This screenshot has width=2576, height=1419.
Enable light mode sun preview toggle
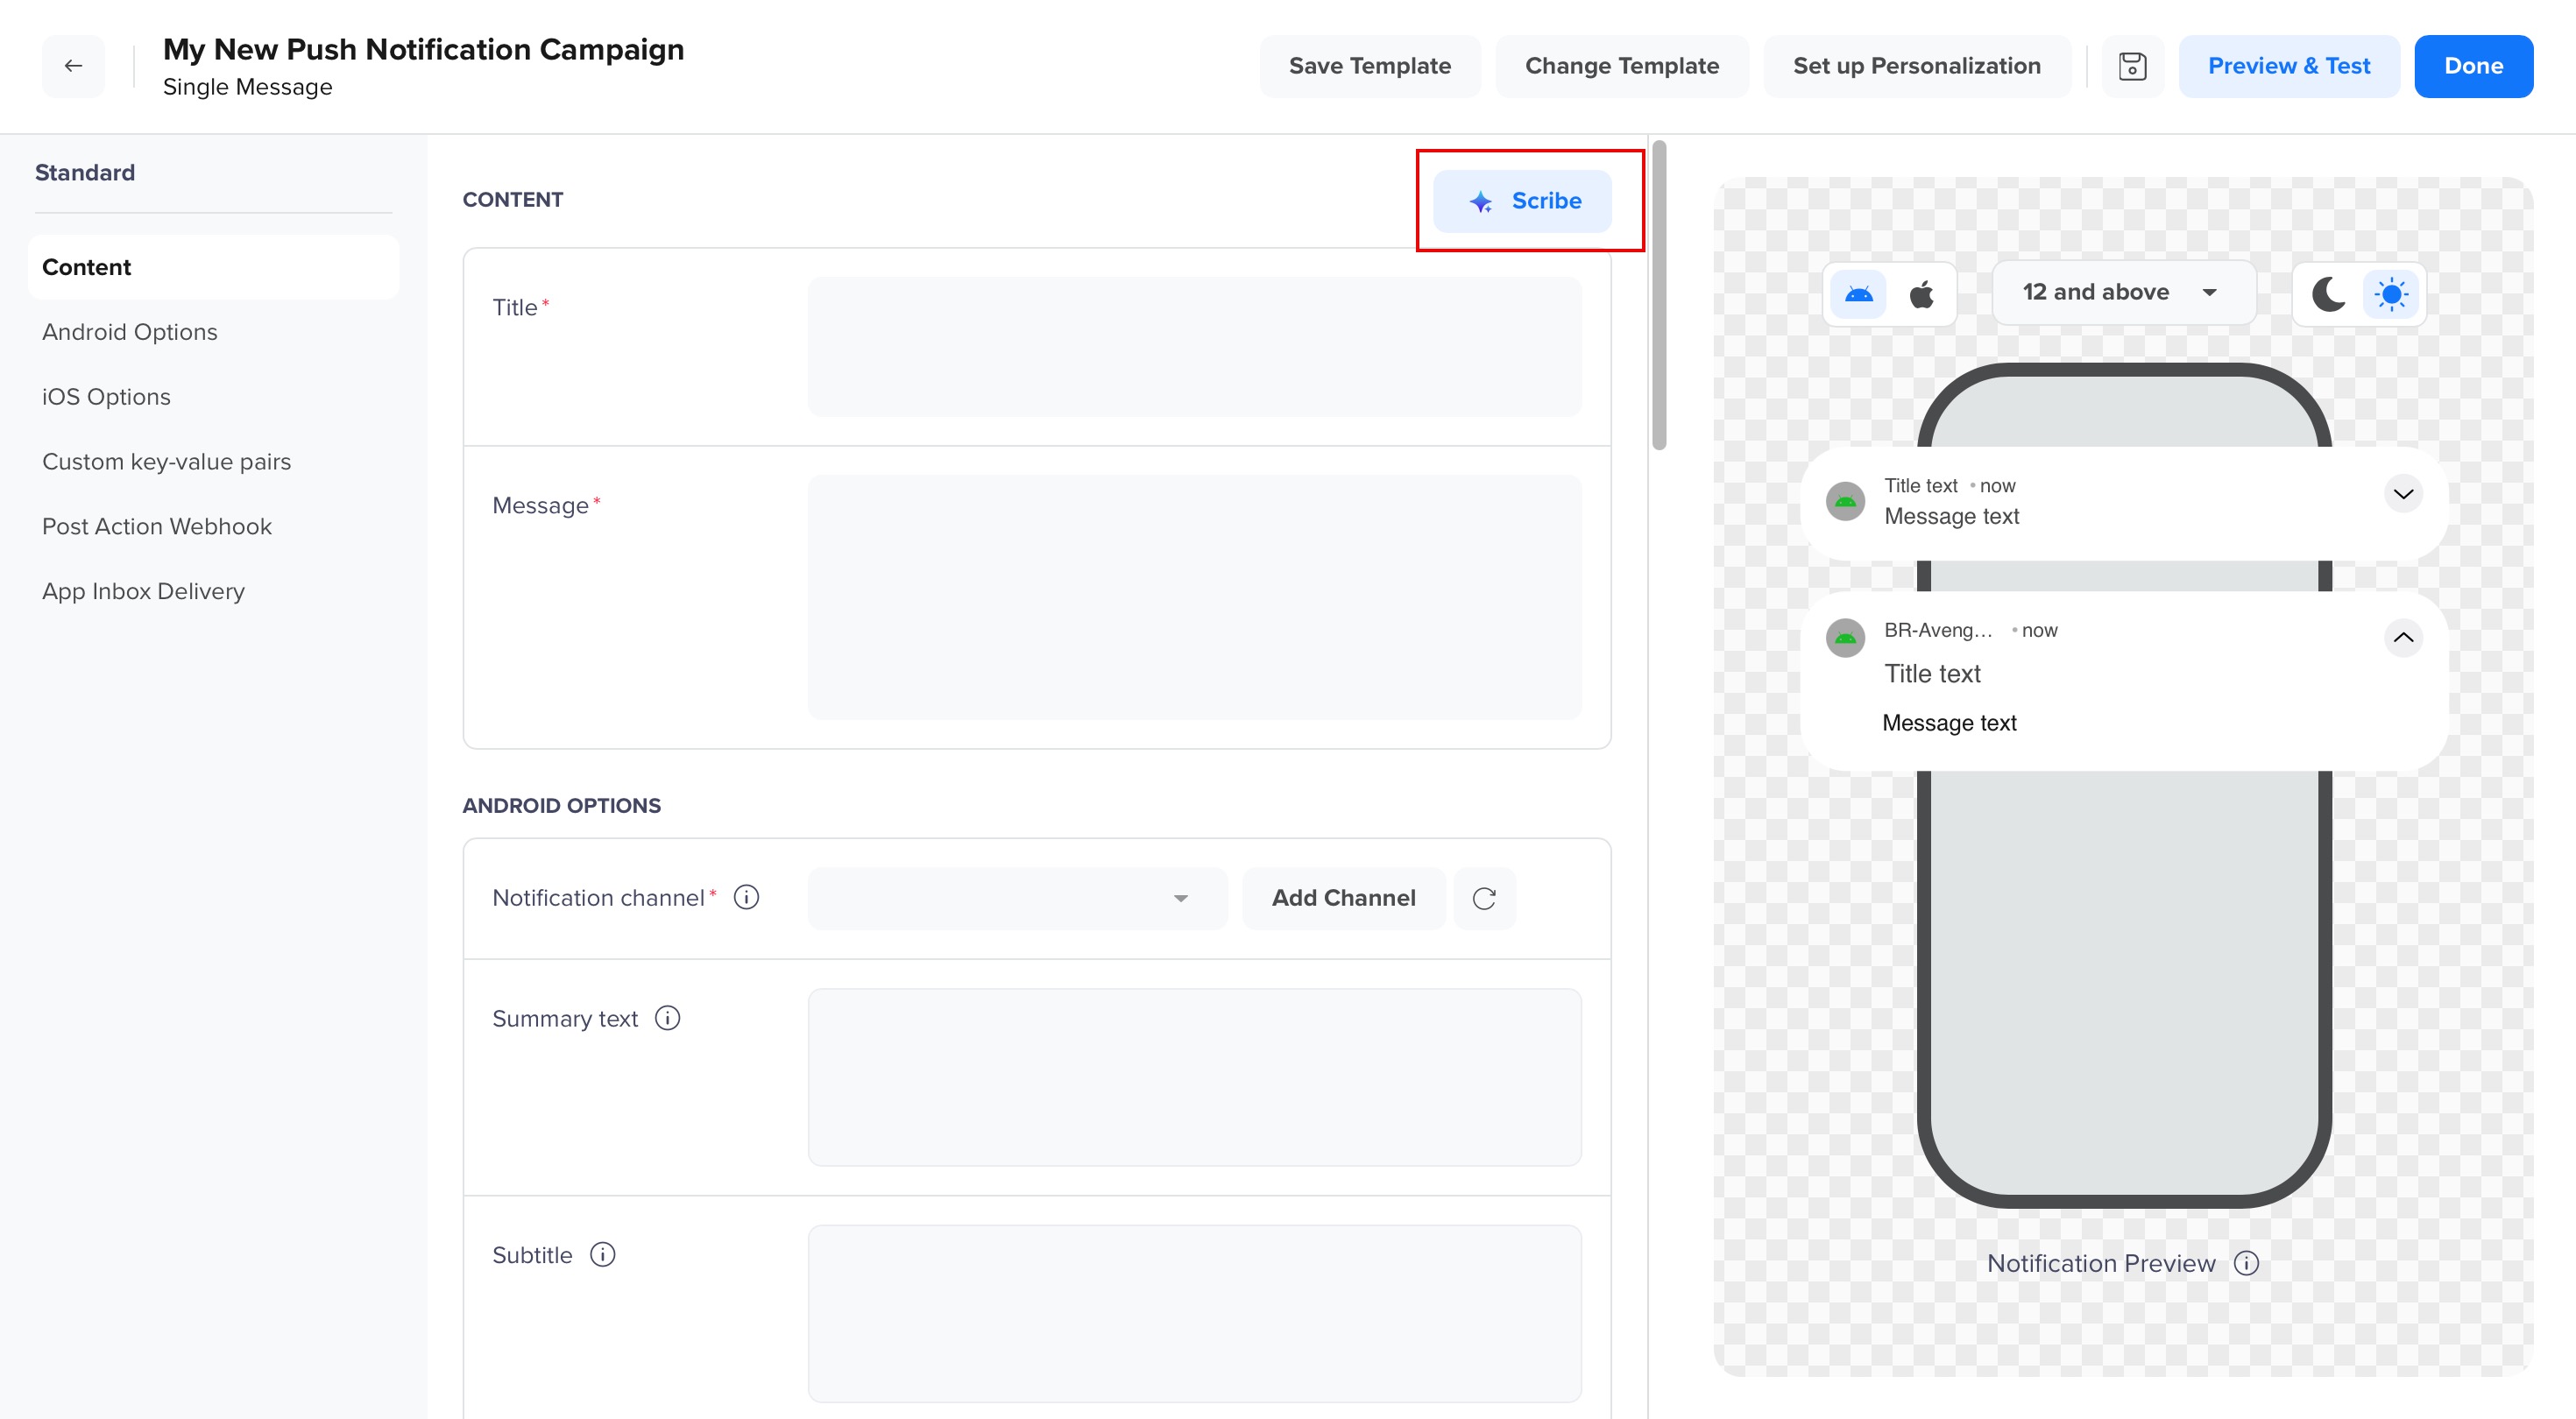coord(2391,294)
